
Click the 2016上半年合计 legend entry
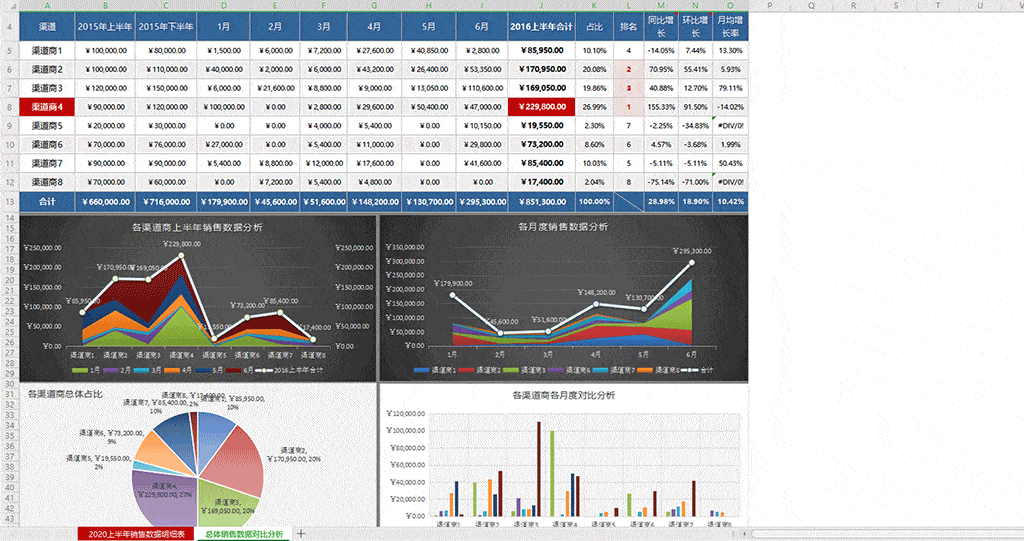click(291, 370)
